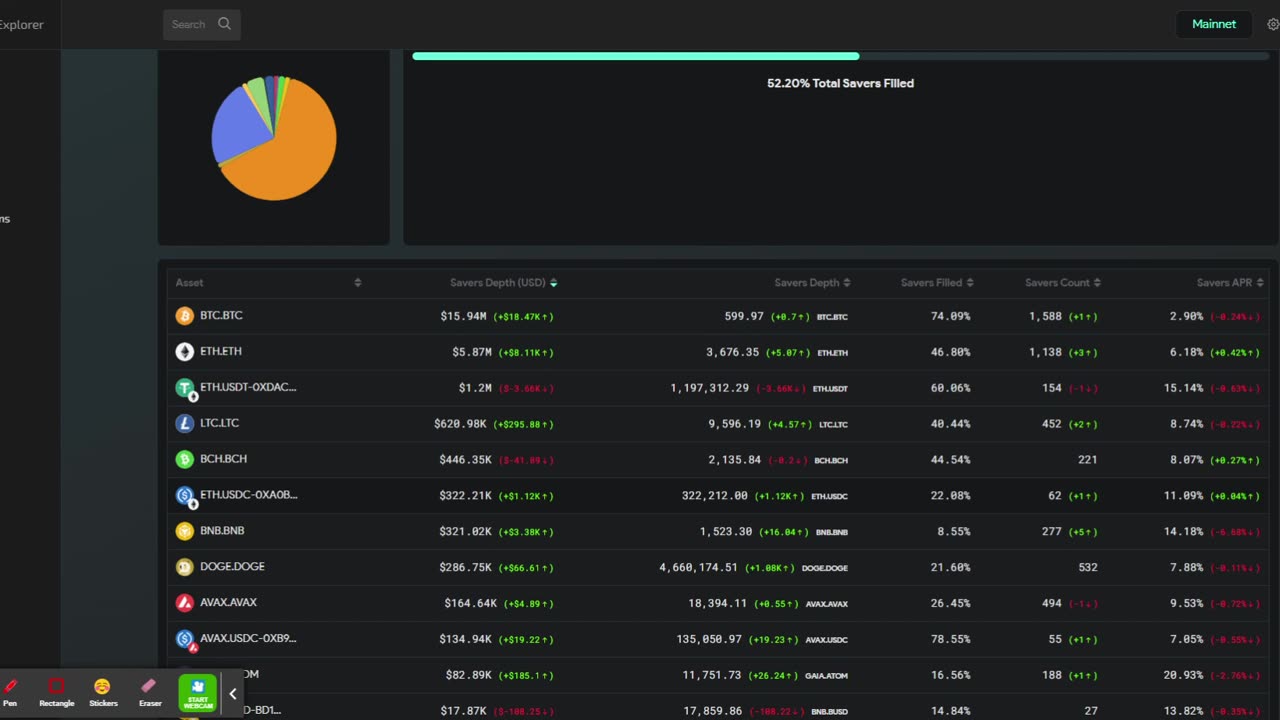Click the Total Savers Filled progress bar
The image size is (1280, 720).
(840, 56)
